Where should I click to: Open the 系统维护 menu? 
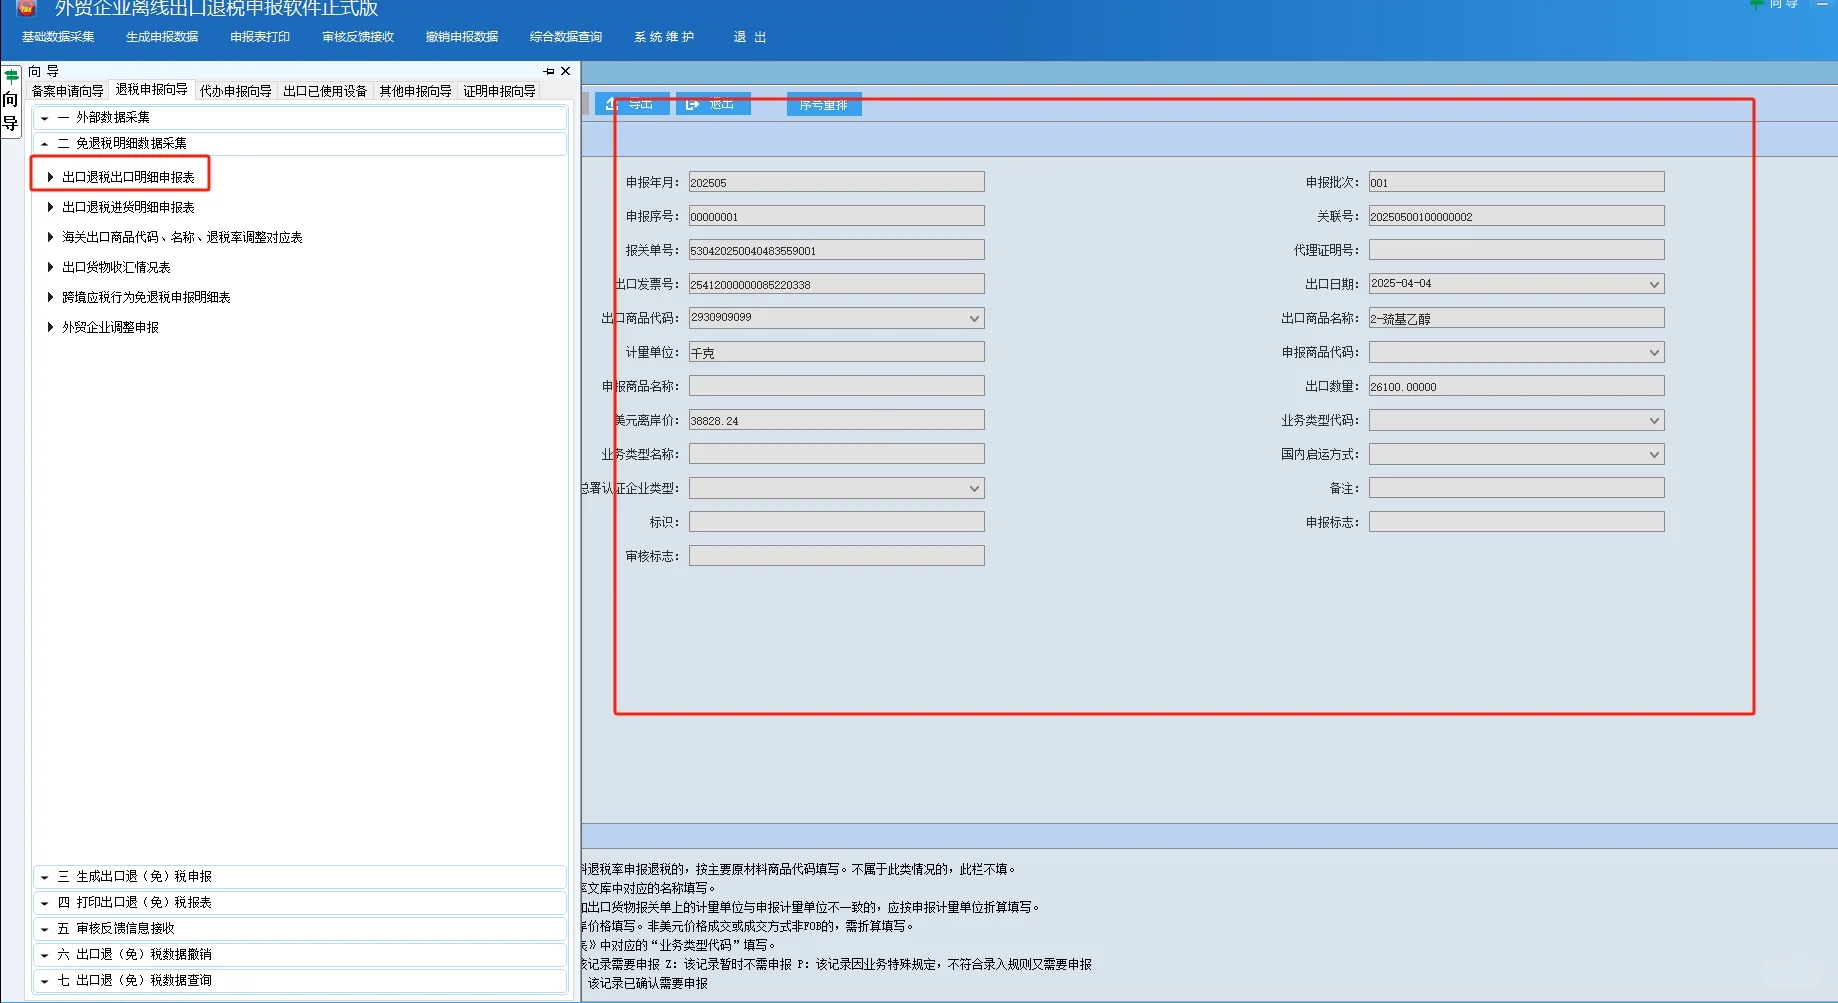point(664,37)
